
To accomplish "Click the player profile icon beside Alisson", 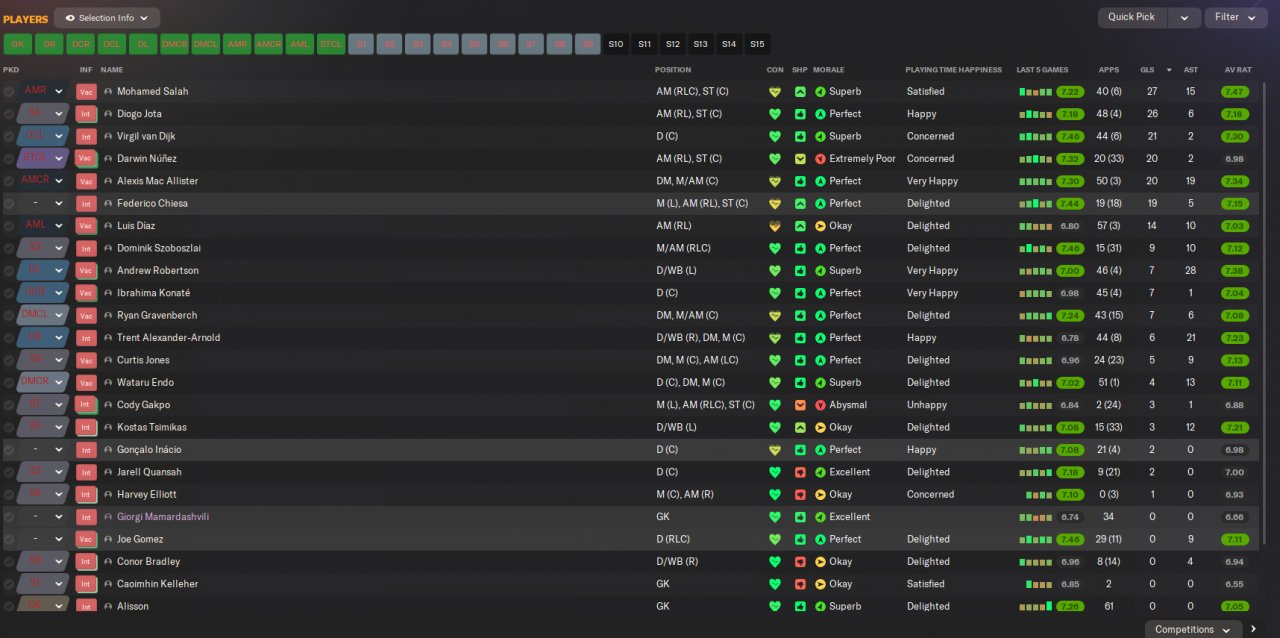I will tap(108, 606).
